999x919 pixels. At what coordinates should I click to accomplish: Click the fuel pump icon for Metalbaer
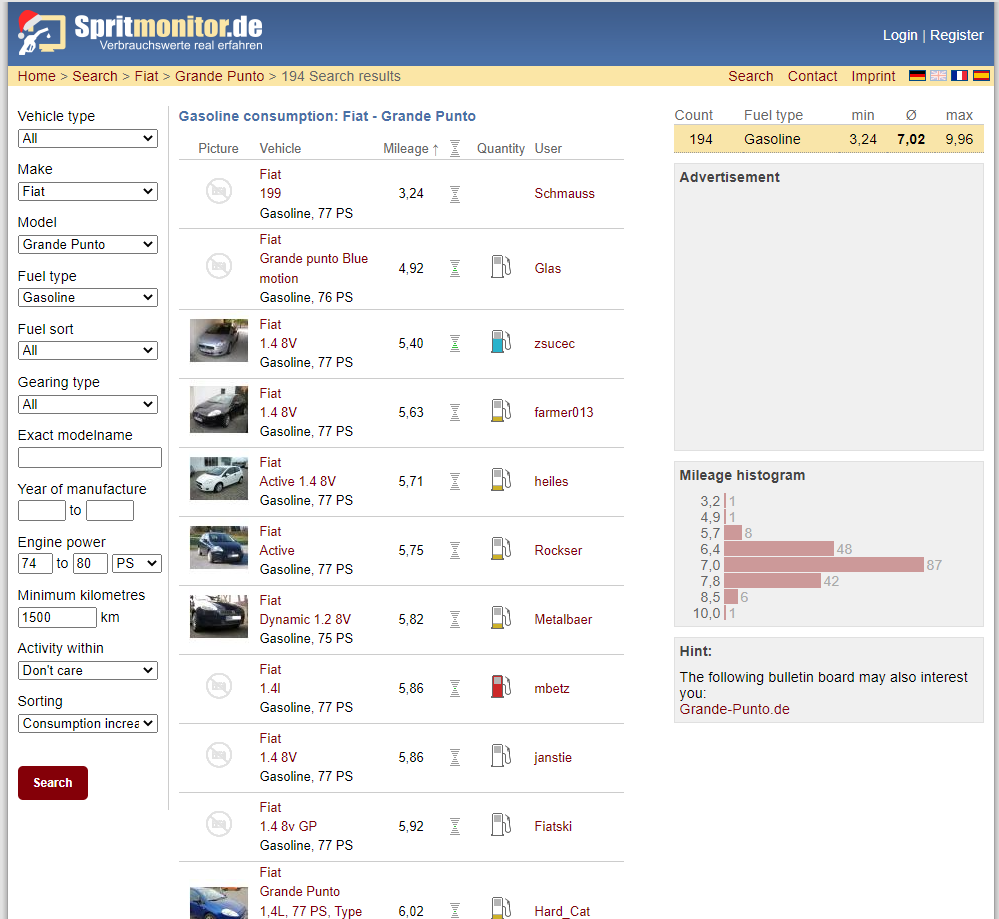click(501, 618)
